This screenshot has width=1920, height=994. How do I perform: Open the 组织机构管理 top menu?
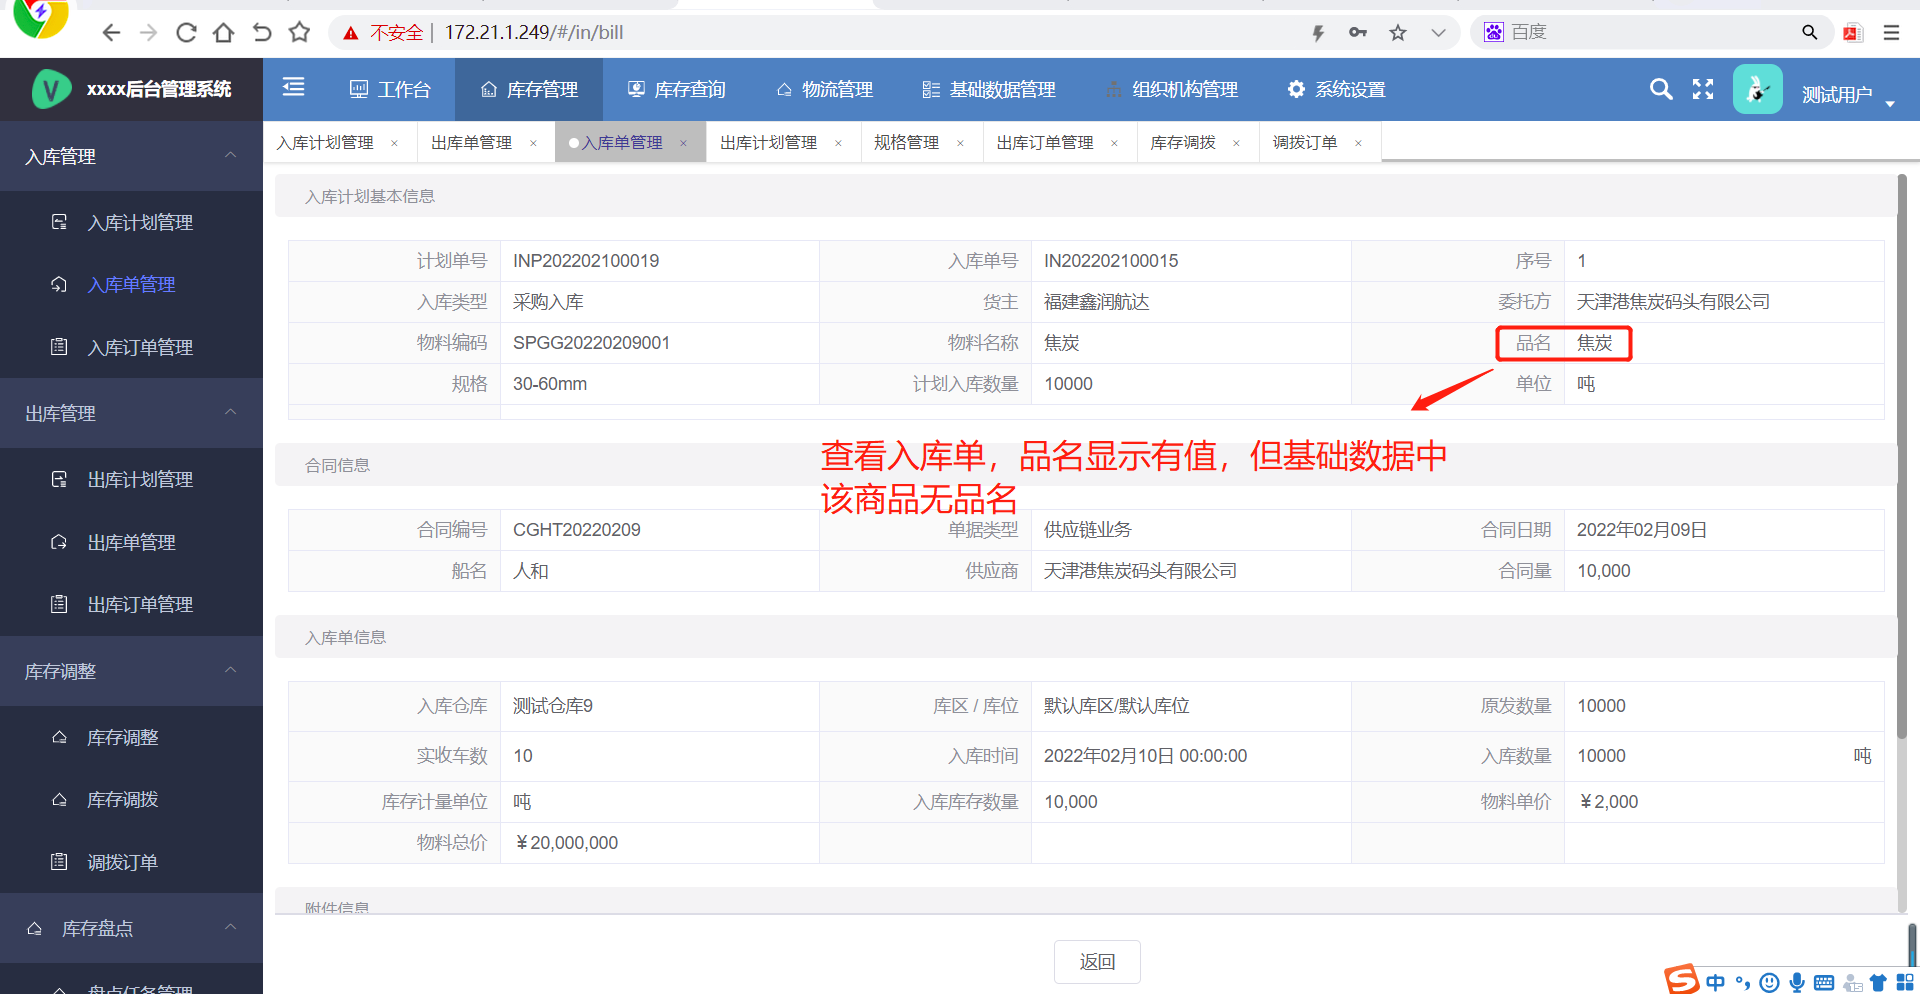pyautogui.click(x=1172, y=89)
